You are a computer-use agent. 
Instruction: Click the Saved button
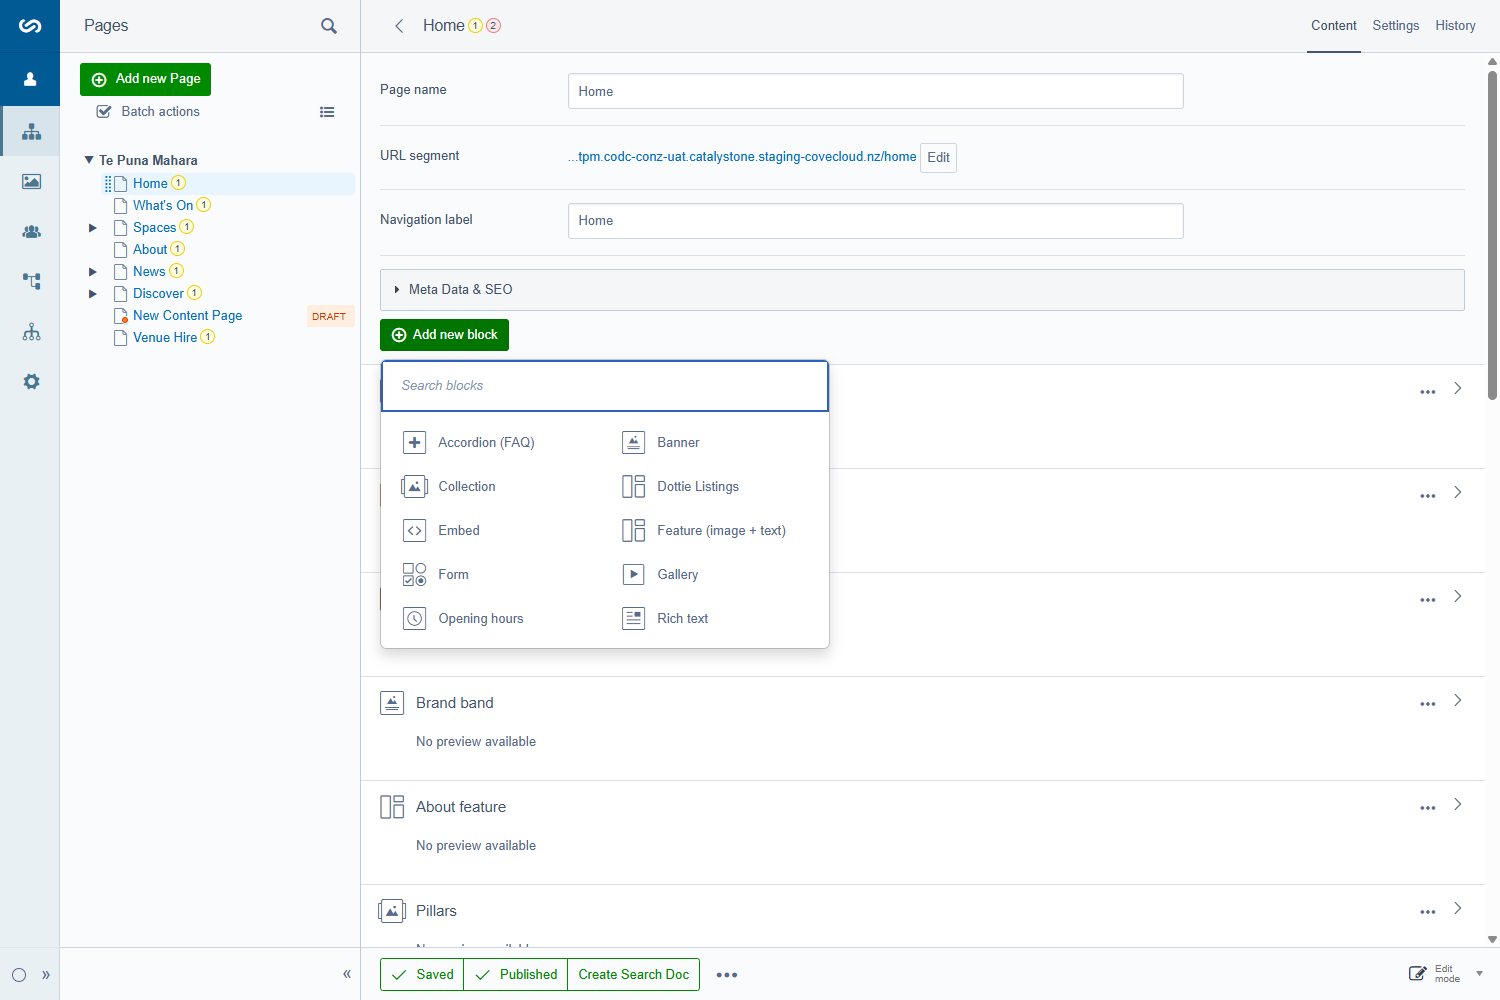[x=422, y=975]
